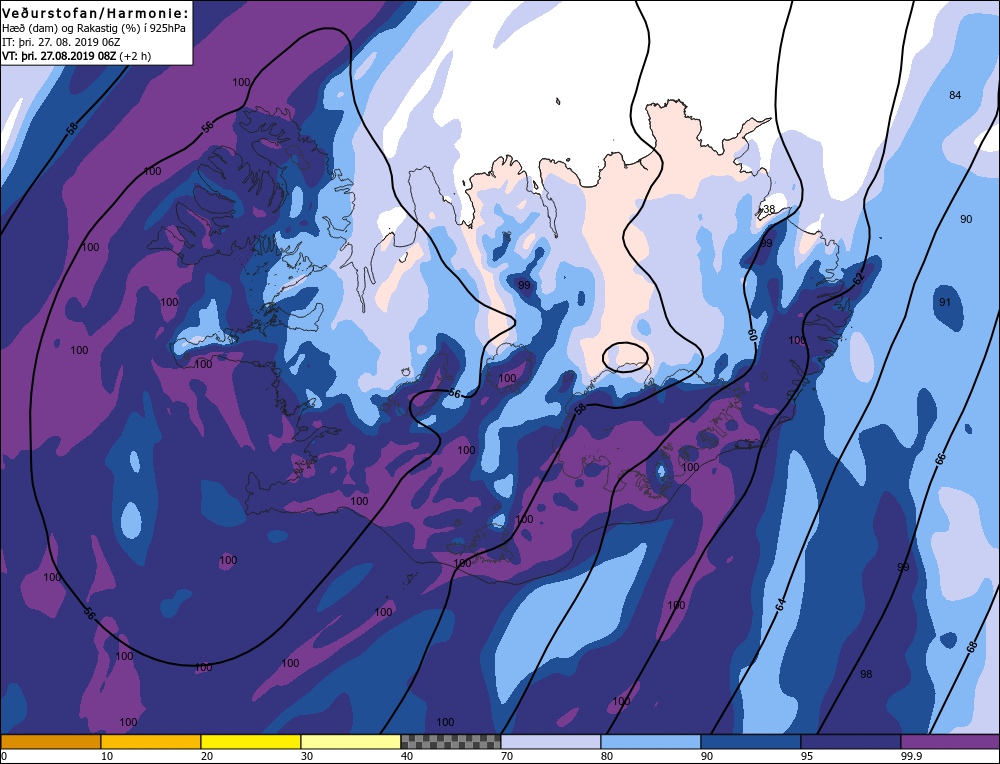Screen dimensions: 1000x764
Task: Click the humidity value label "84"
Action: [x=955, y=96]
